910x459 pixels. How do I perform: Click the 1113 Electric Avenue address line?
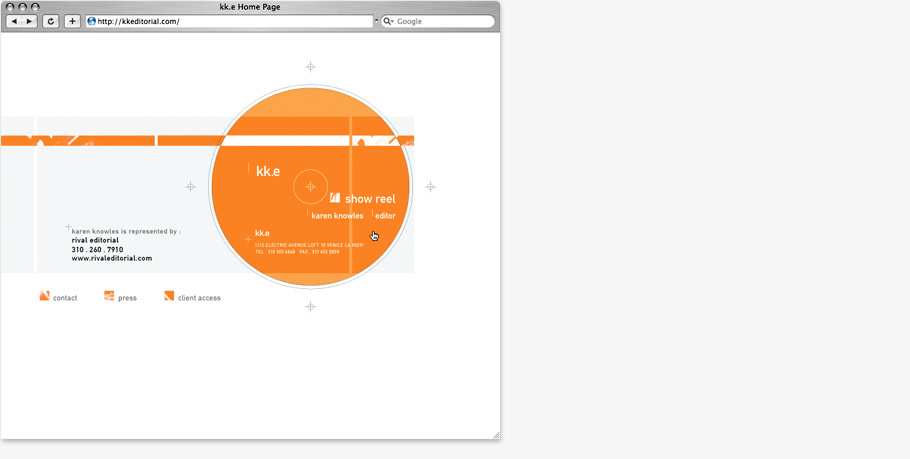(309, 245)
